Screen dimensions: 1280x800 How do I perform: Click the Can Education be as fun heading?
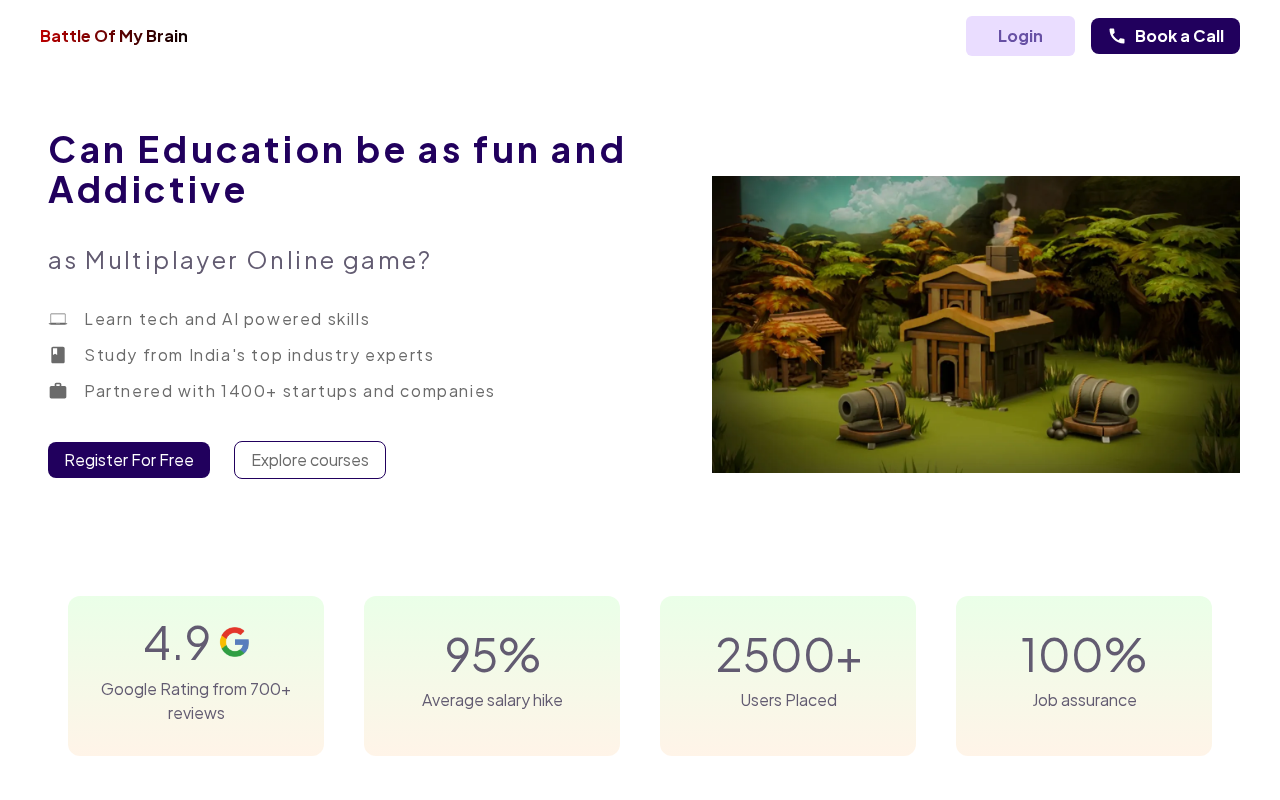[x=337, y=169]
